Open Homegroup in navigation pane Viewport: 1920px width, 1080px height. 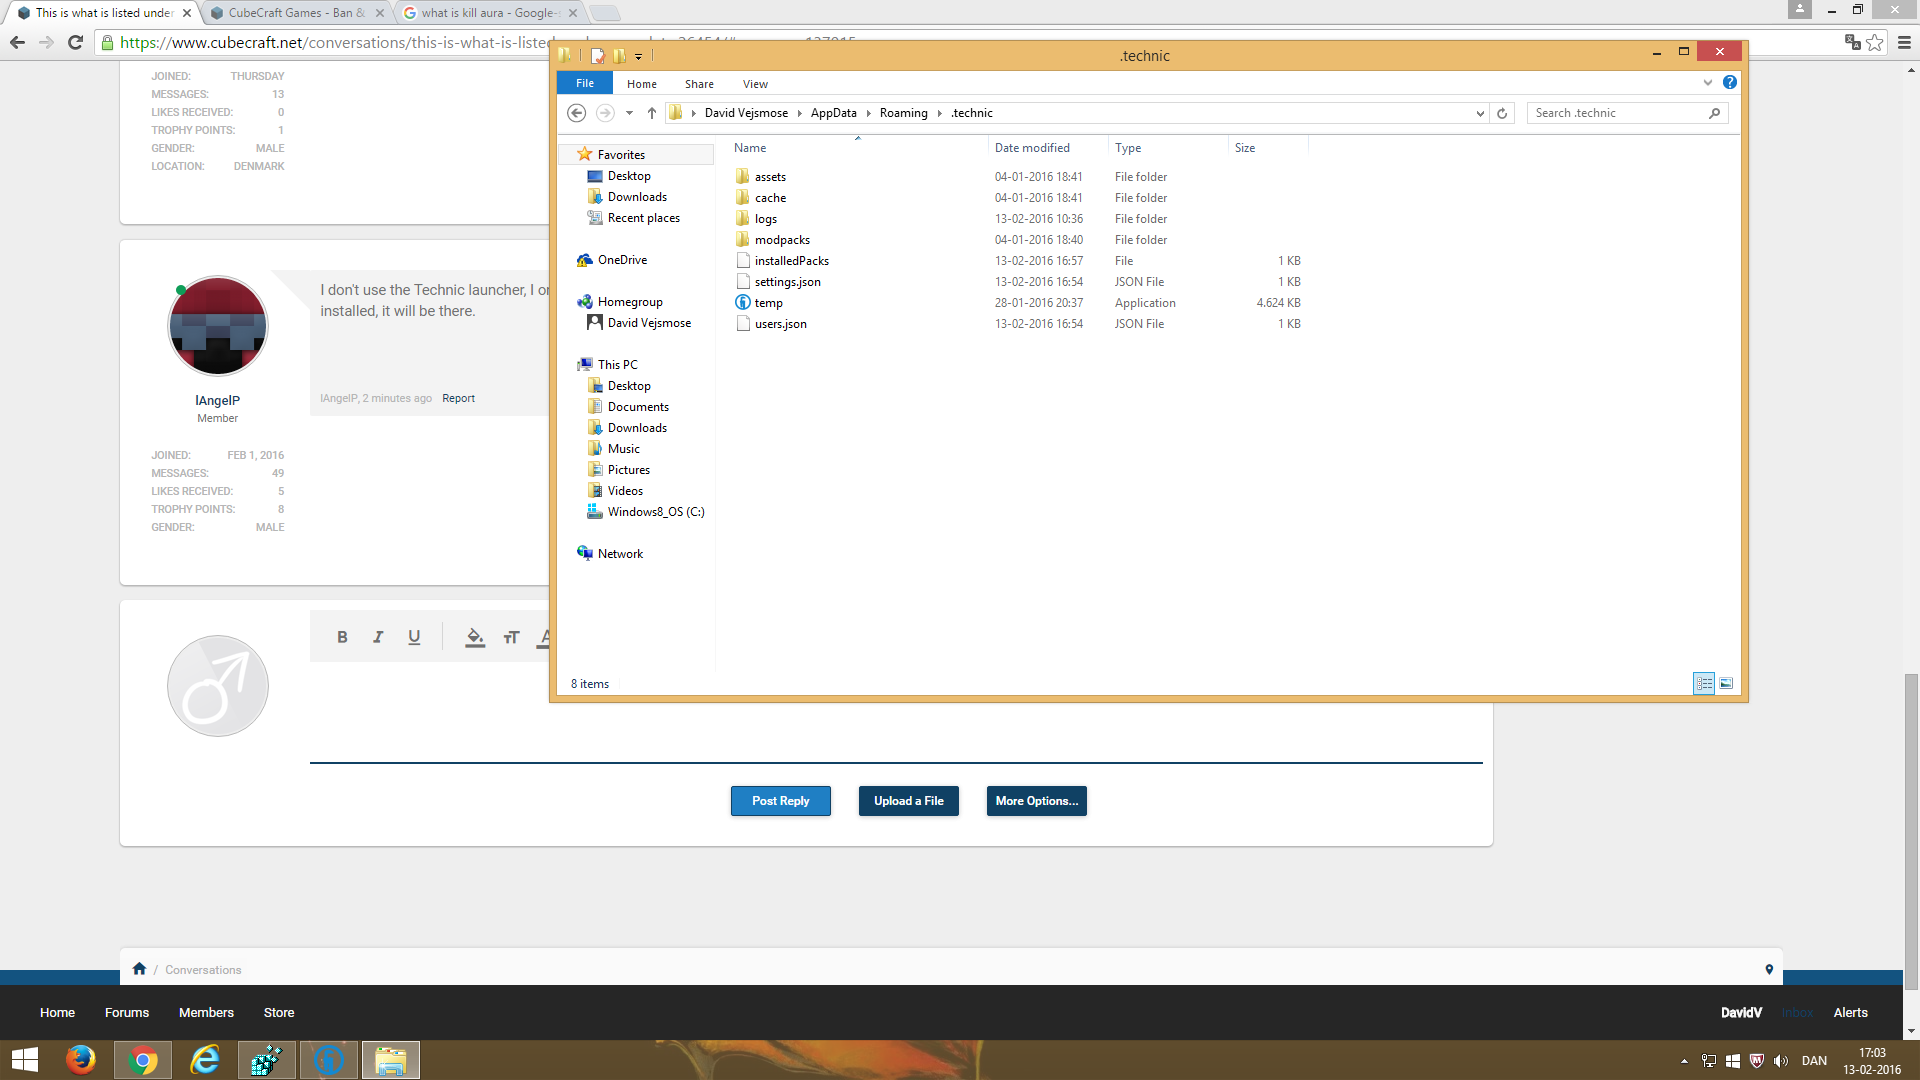629,302
